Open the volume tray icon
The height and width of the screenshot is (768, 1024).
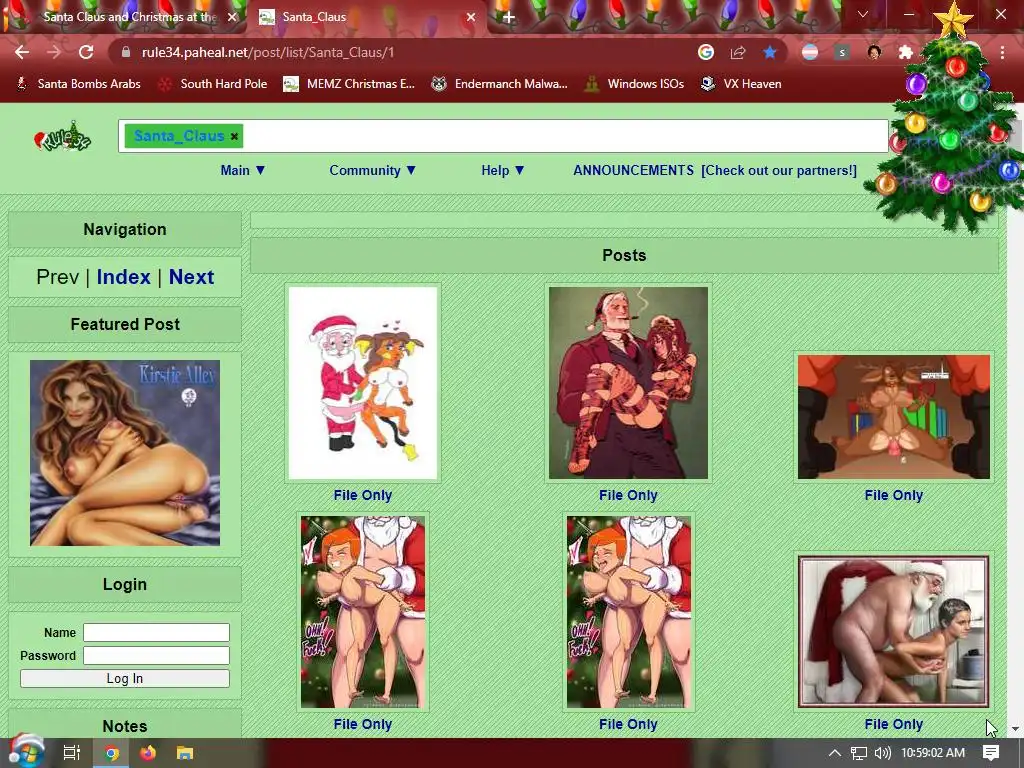(x=882, y=753)
